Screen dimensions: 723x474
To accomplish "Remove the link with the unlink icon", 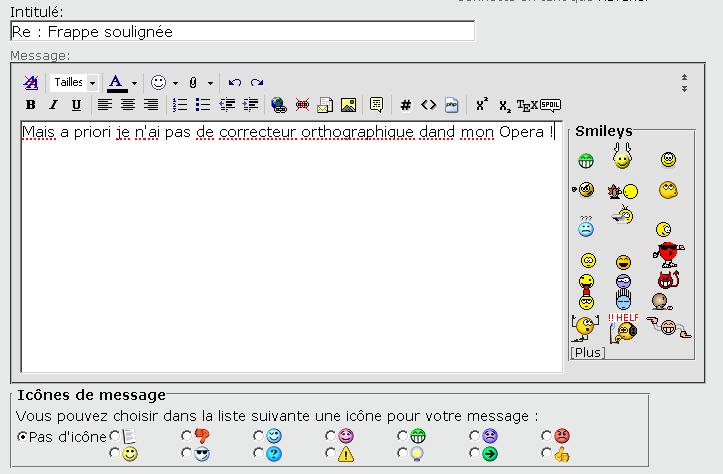I will click(302, 105).
